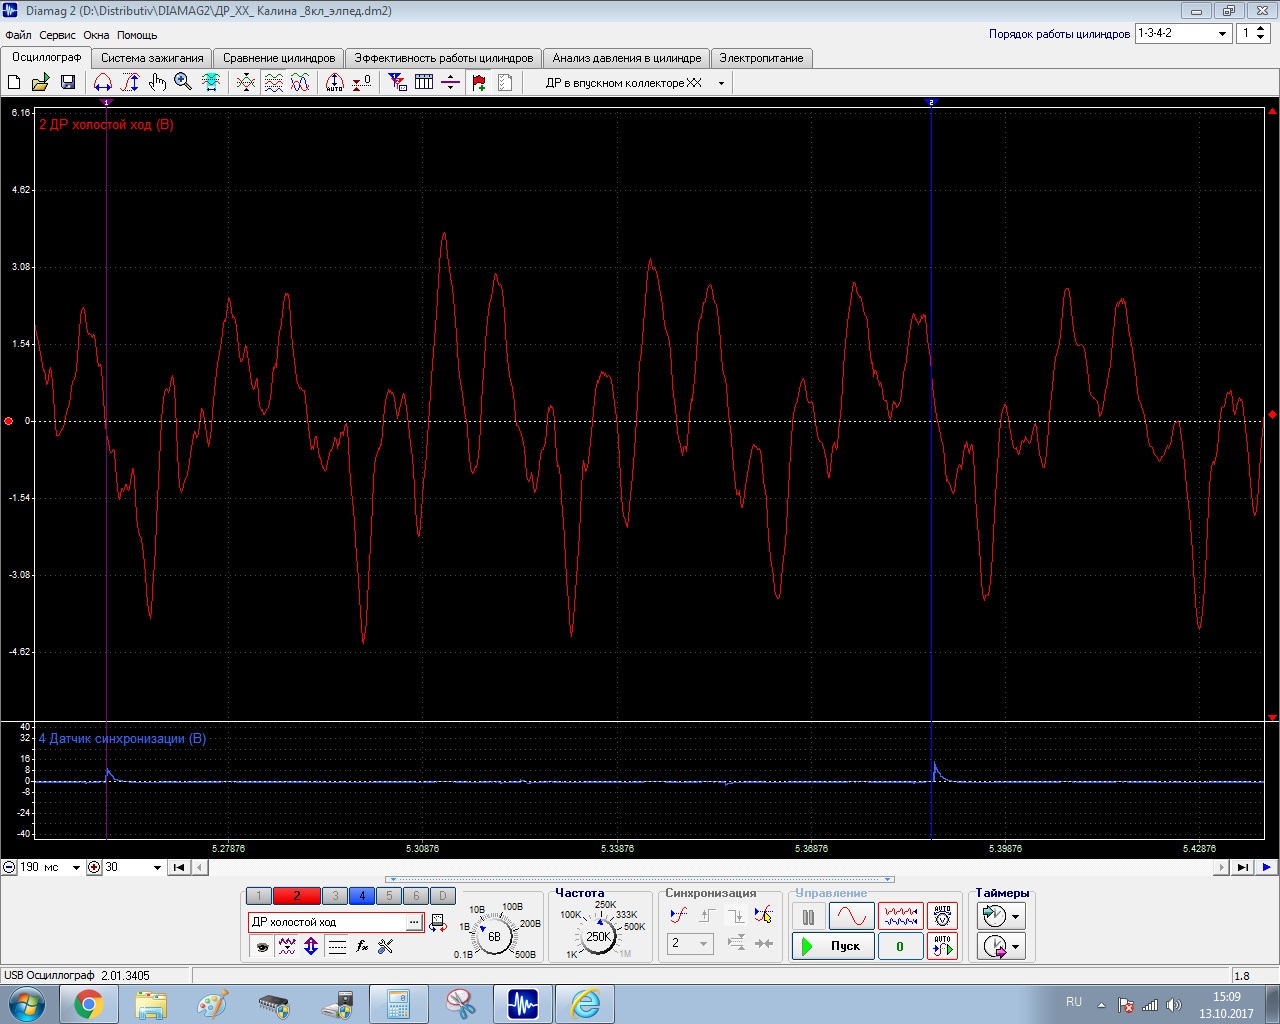Select the sync edge curve trigger icon
This screenshot has height=1024, width=1280.
point(678,915)
